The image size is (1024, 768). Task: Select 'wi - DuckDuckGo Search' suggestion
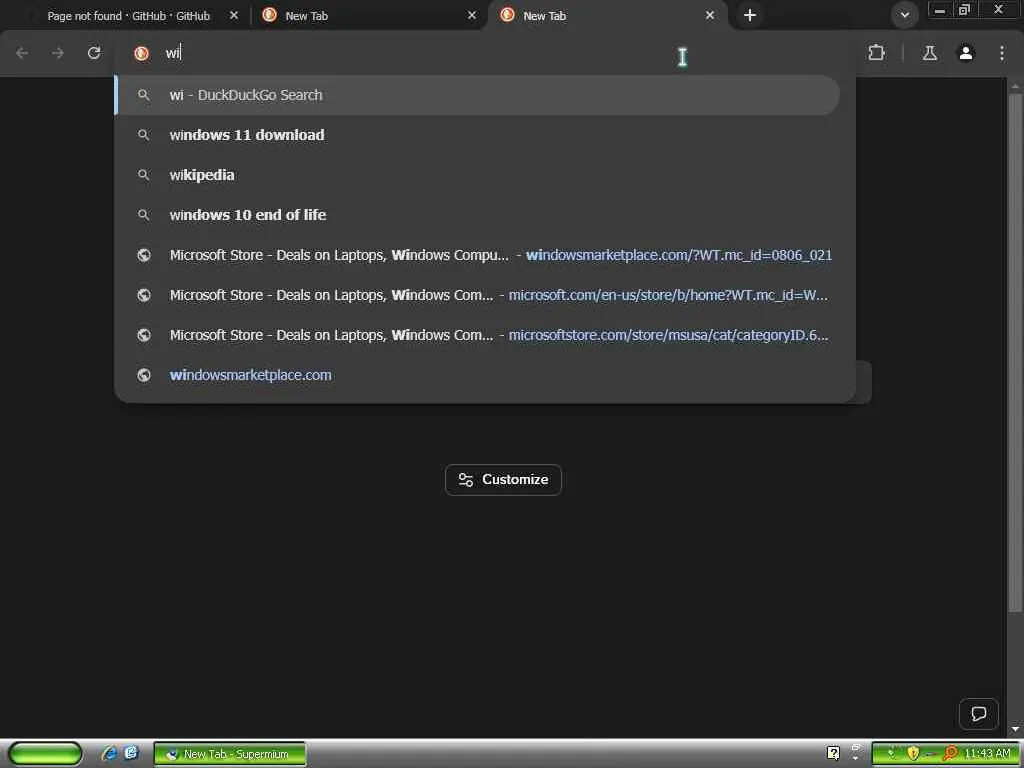coord(477,95)
